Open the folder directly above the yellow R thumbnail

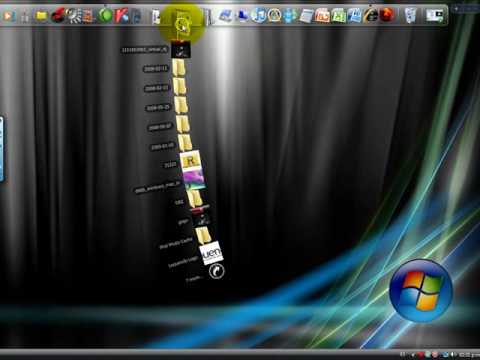click(x=185, y=143)
